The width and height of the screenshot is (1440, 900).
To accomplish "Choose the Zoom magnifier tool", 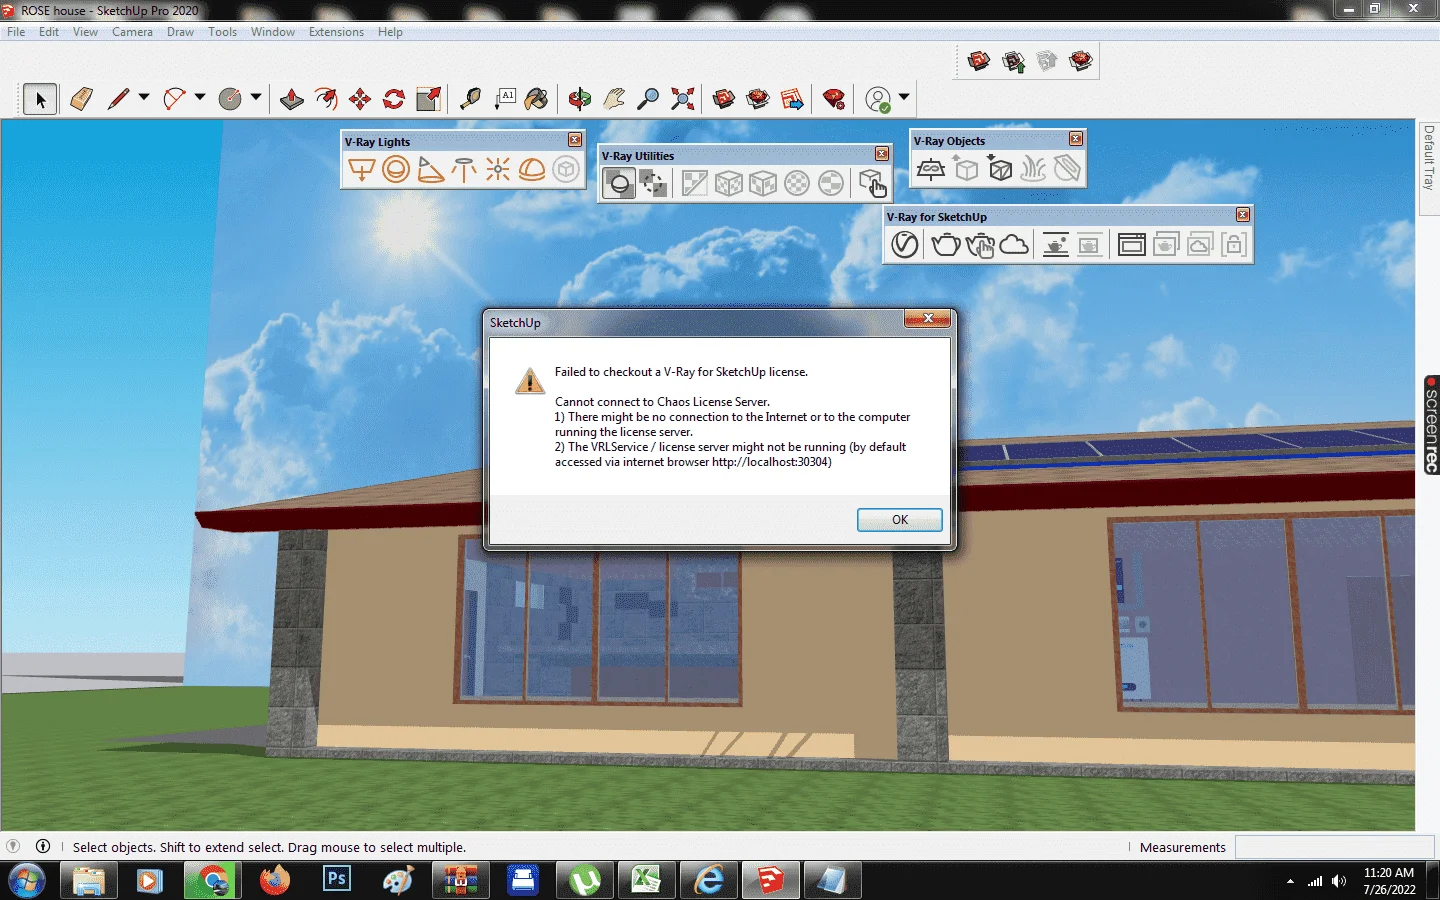I will 648,98.
